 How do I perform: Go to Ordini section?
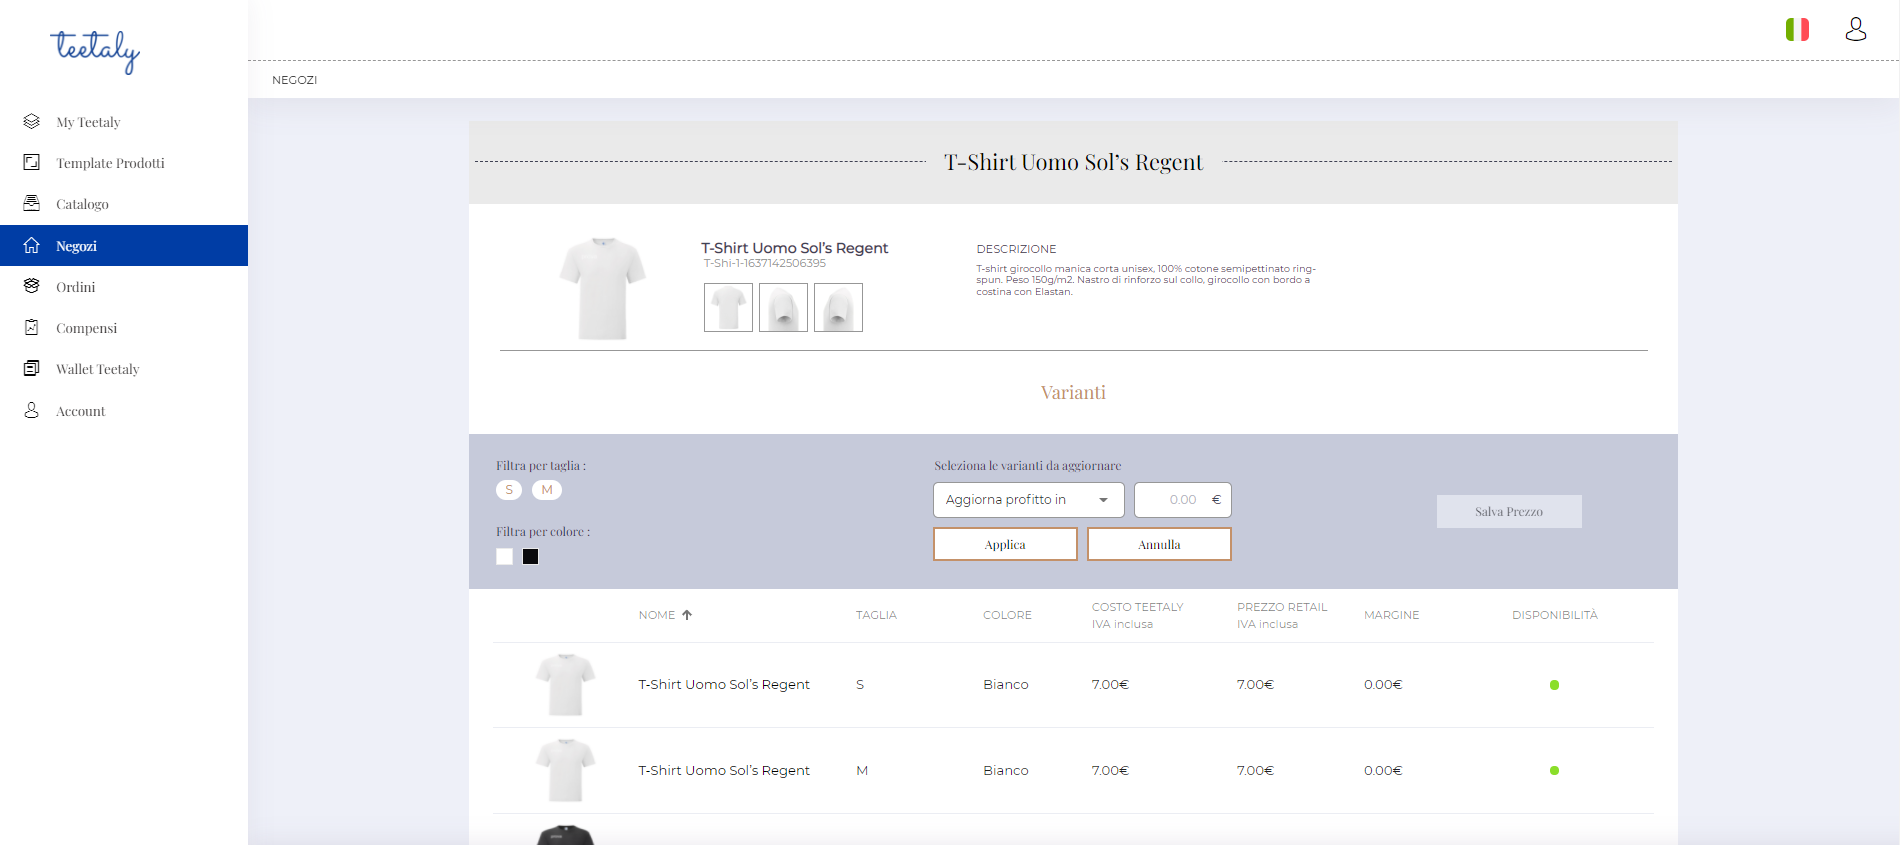click(x=76, y=287)
